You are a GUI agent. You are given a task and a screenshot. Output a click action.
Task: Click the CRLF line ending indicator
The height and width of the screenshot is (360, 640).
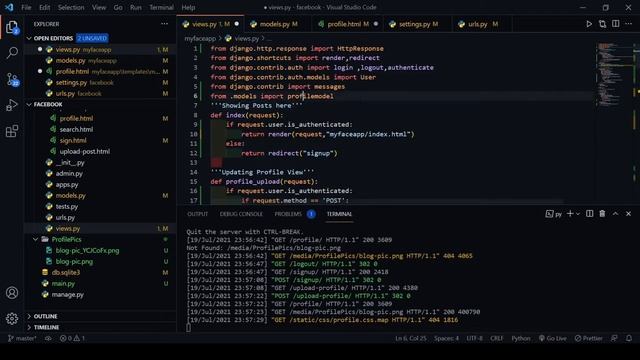pos(496,338)
